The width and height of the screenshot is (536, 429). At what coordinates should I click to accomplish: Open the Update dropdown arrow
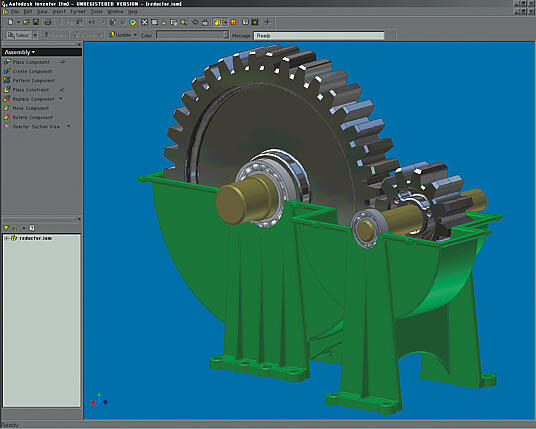point(135,35)
